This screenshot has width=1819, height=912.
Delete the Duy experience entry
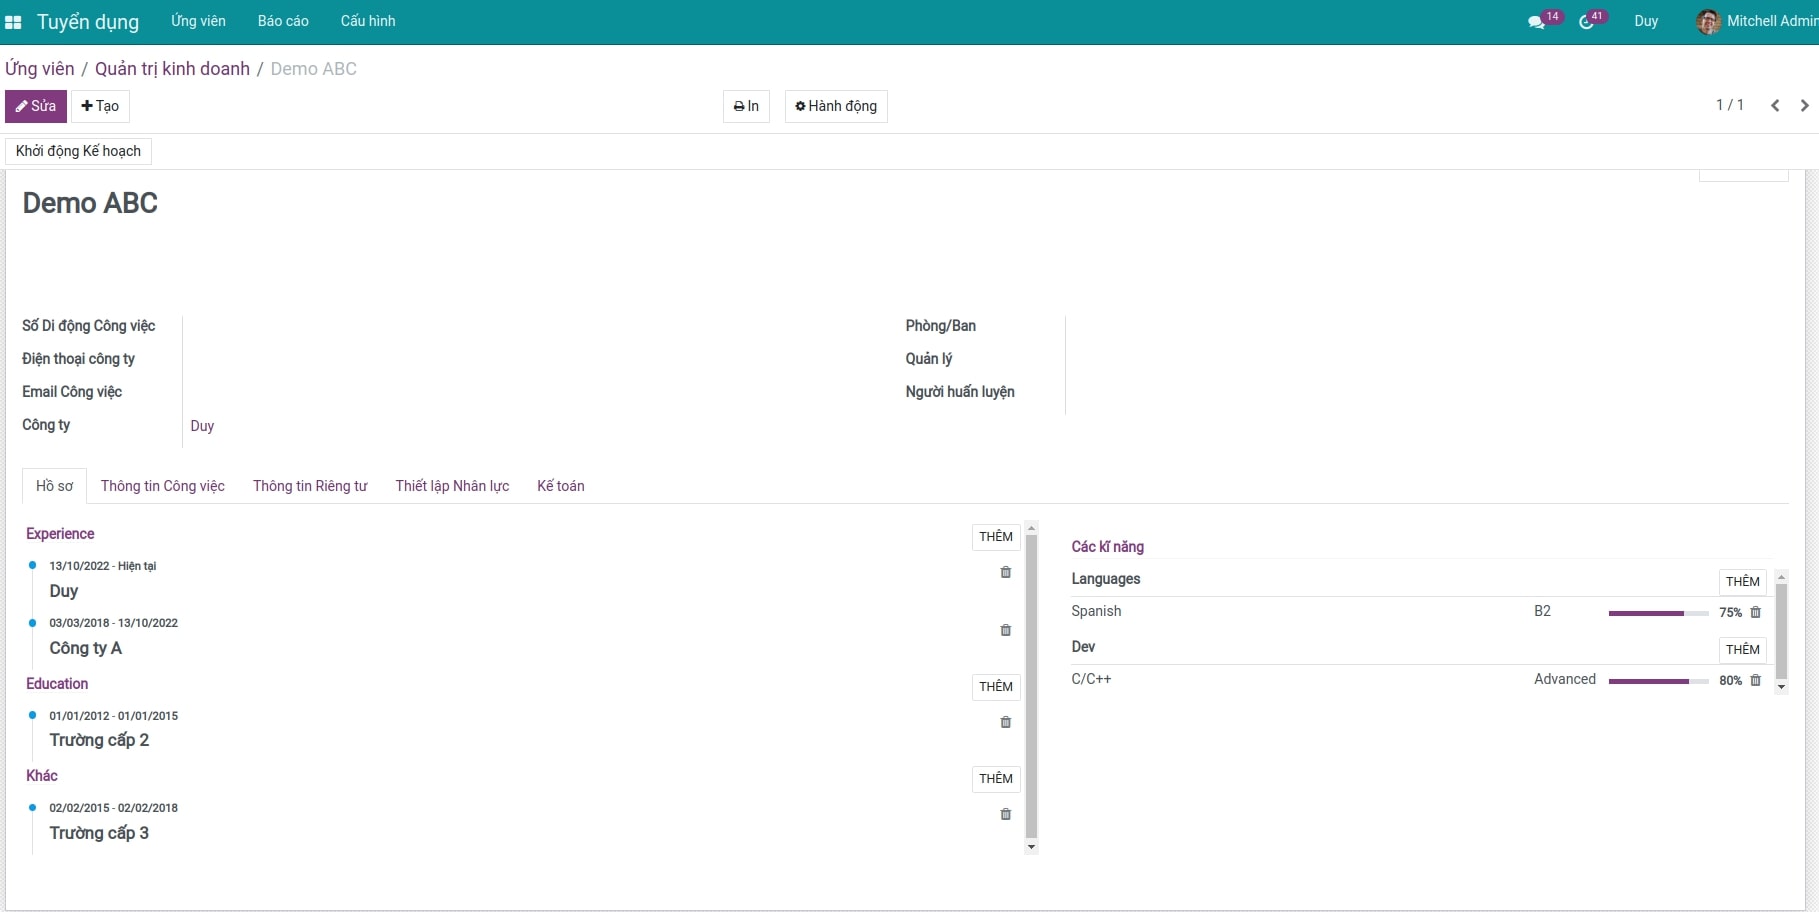pyautogui.click(x=1005, y=573)
